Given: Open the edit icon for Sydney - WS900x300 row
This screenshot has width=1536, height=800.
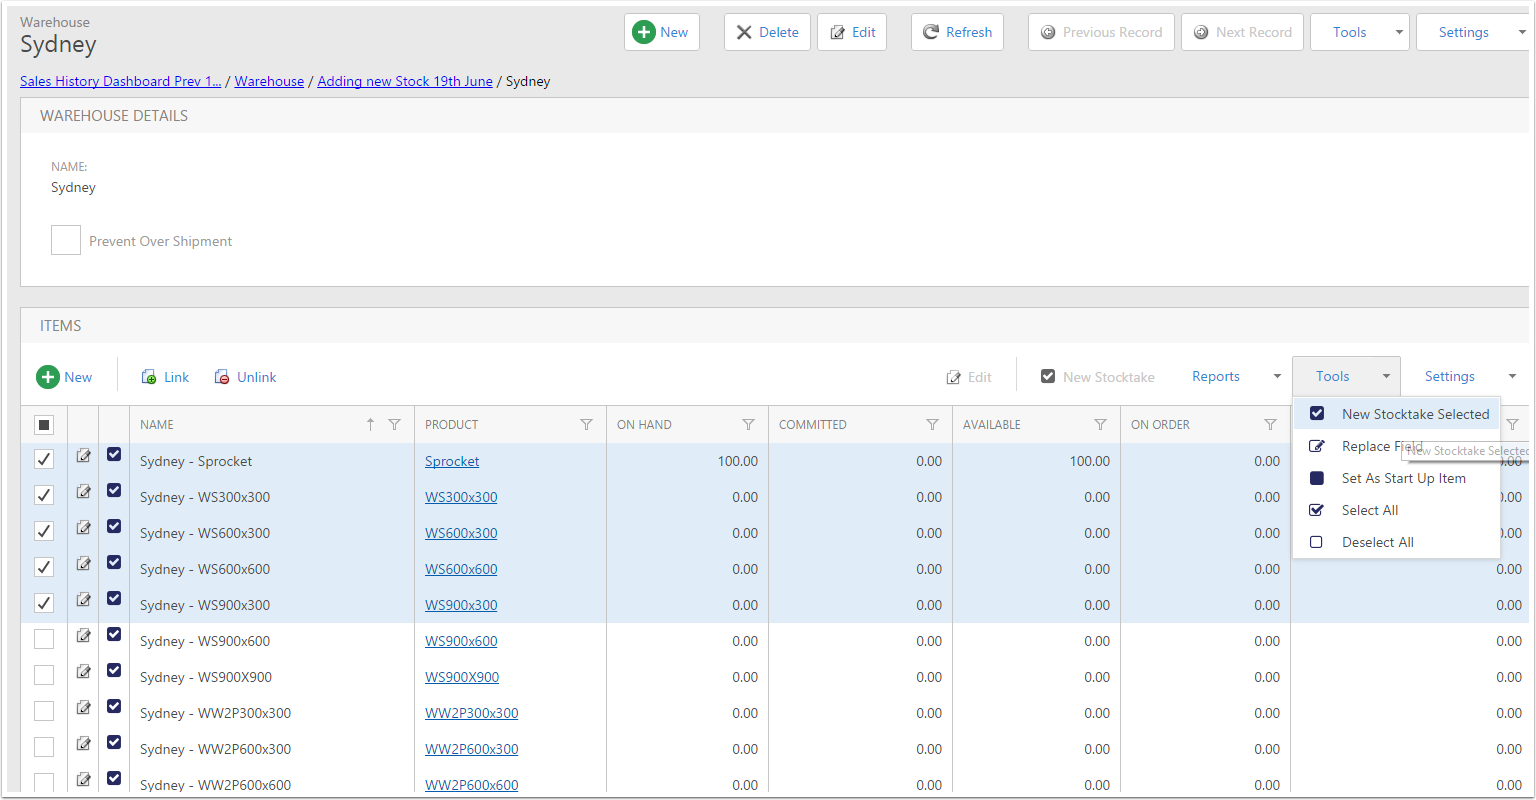Looking at the screenshot, I should point(84,600).
